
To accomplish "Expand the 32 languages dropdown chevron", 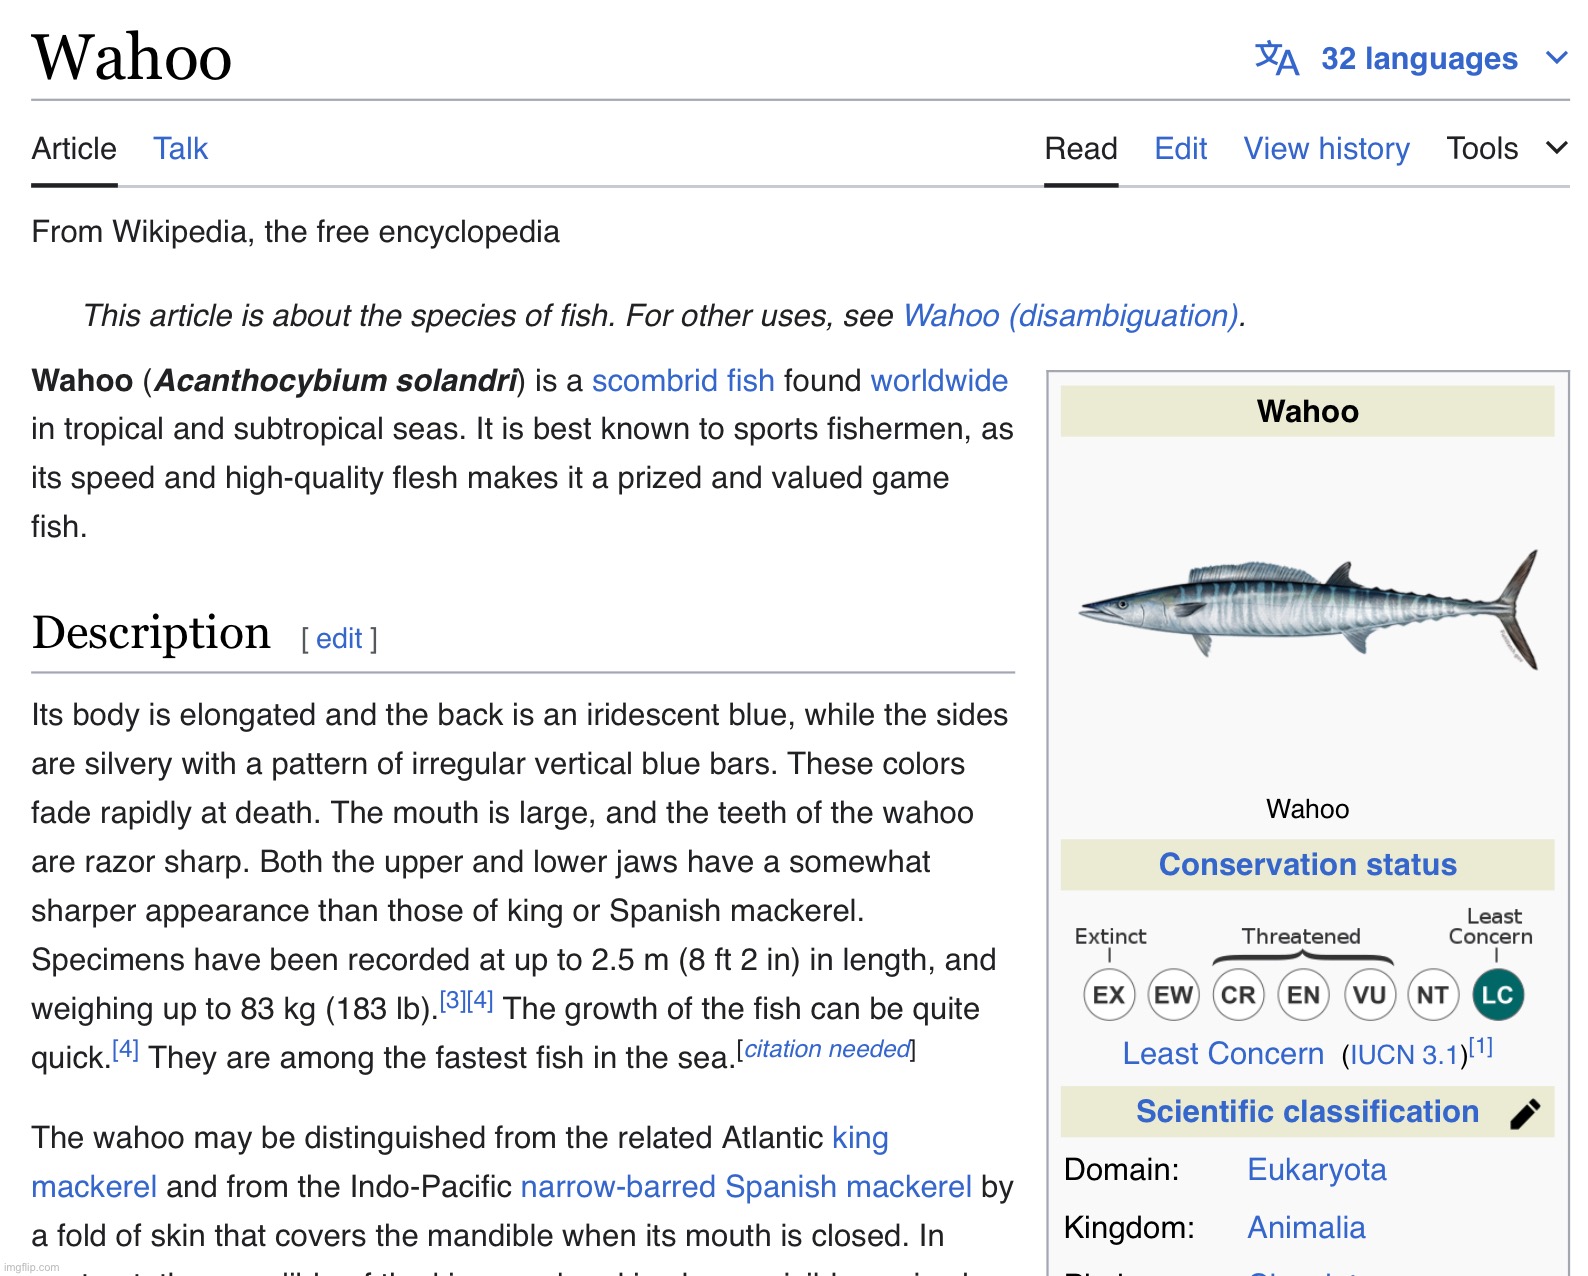I will (x=1556, y=58).
